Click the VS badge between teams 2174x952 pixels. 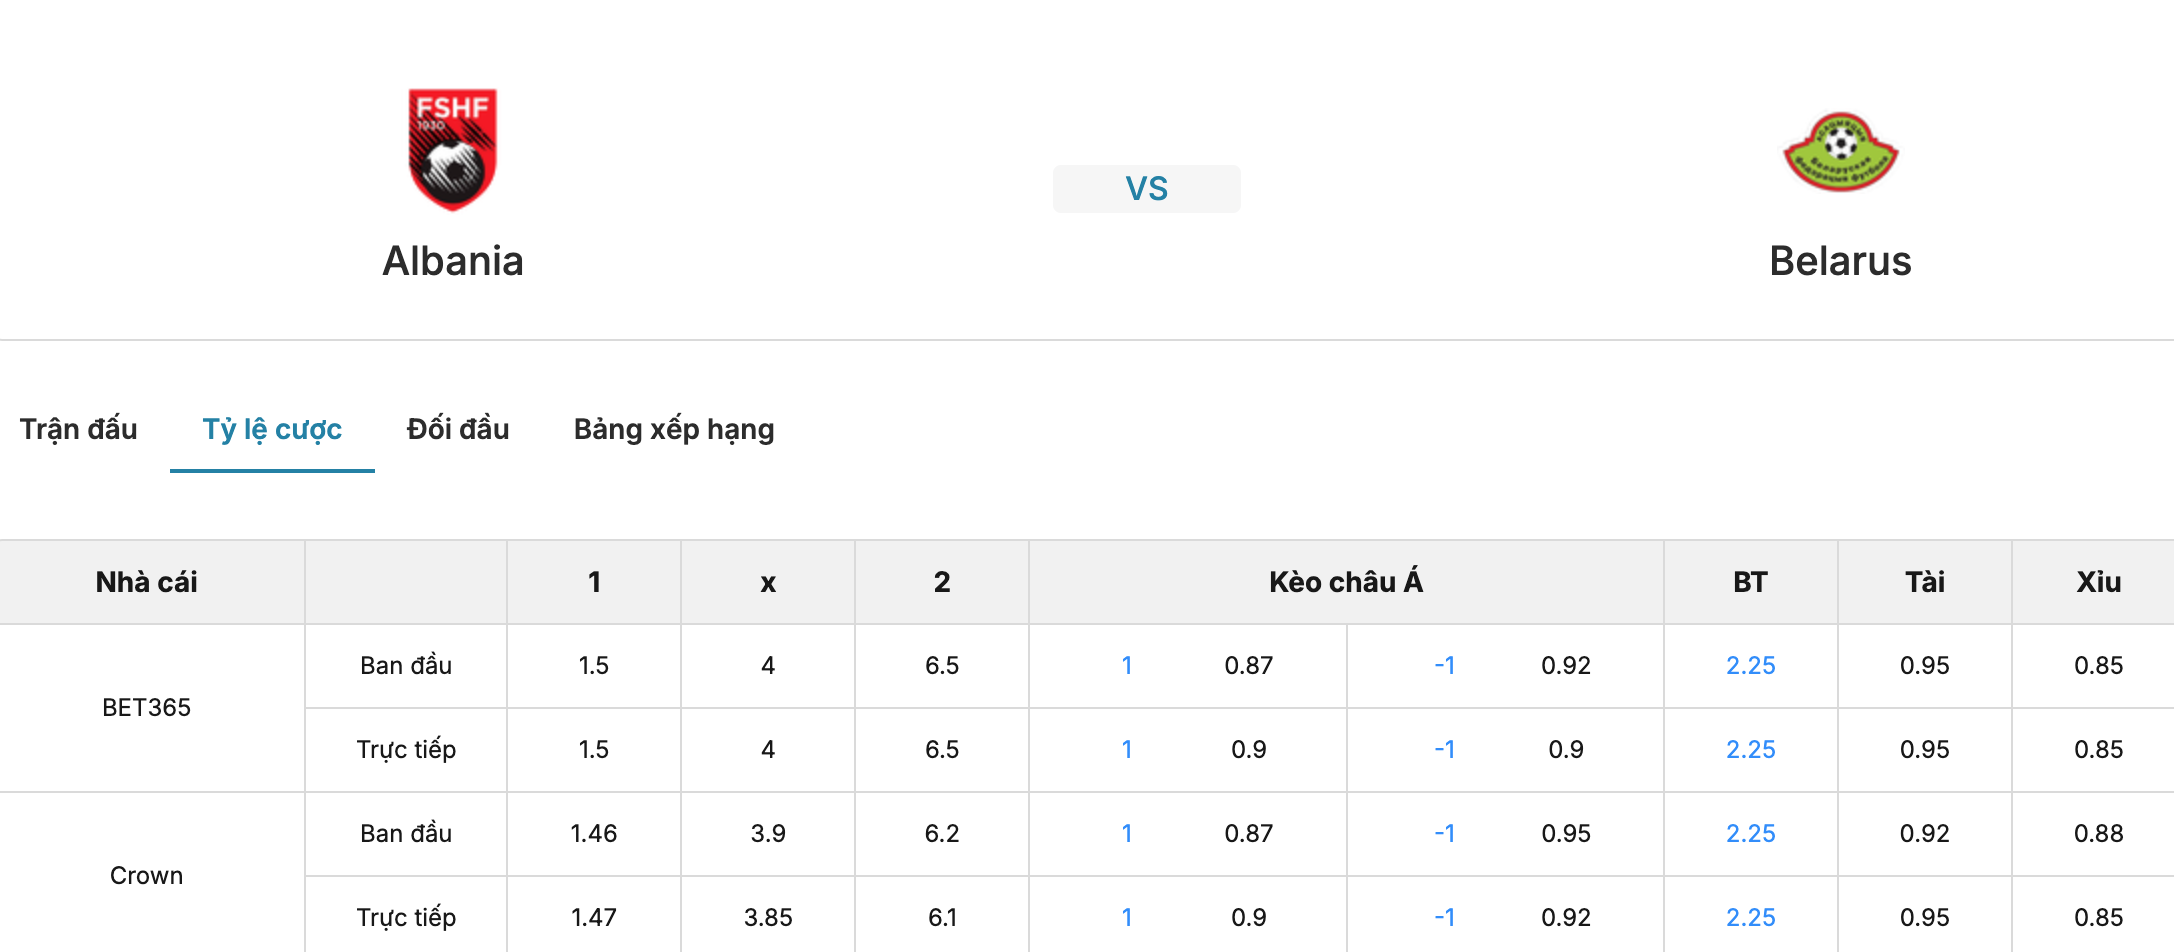point(1146,188)
